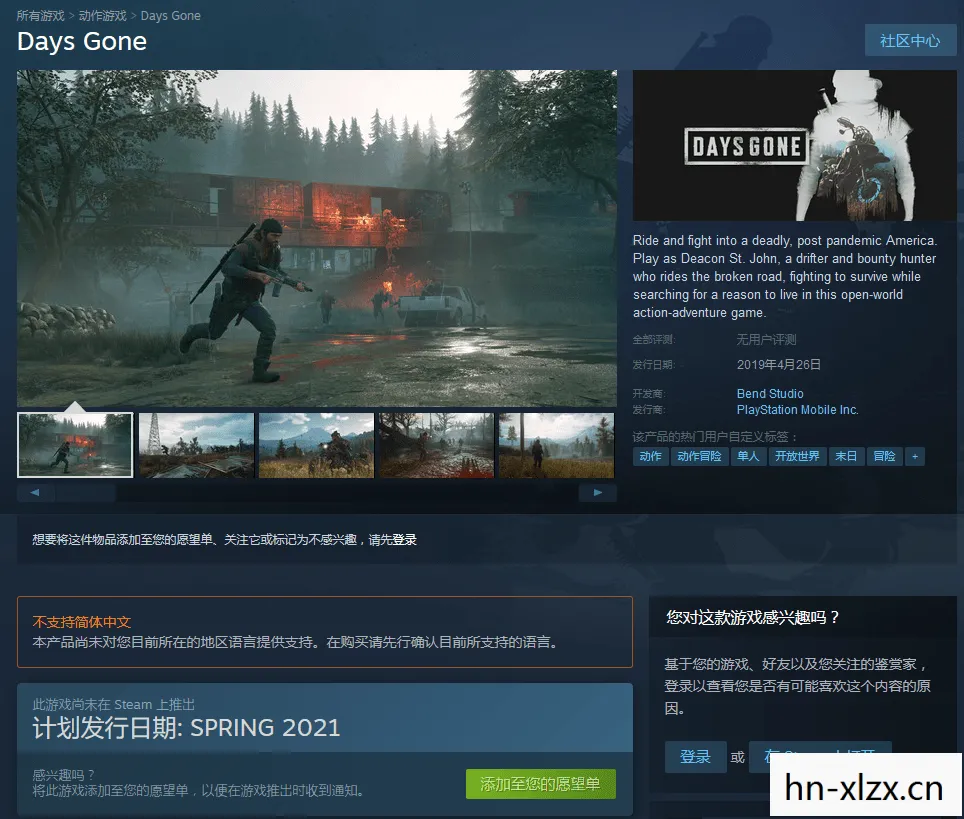Select the motorcycle meadow screenshot thumbnail
964x819 pixels.
click(316, 445)
